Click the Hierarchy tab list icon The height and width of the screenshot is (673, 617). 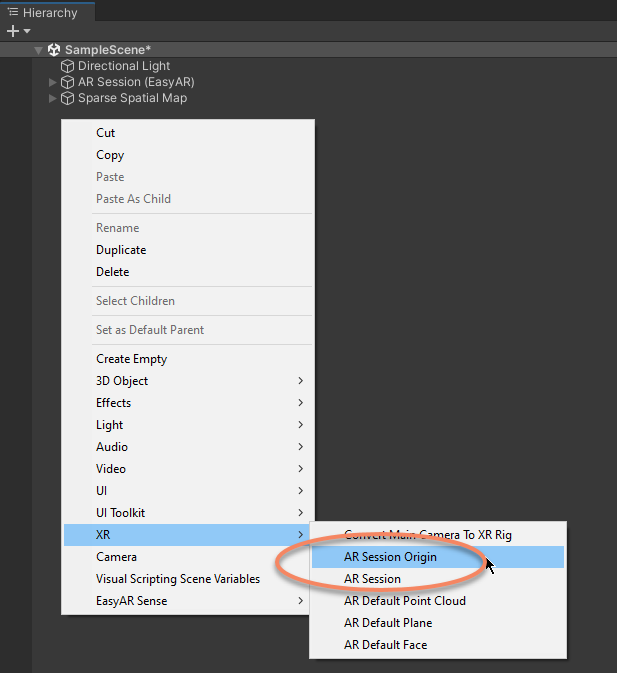tap(13, 12)
